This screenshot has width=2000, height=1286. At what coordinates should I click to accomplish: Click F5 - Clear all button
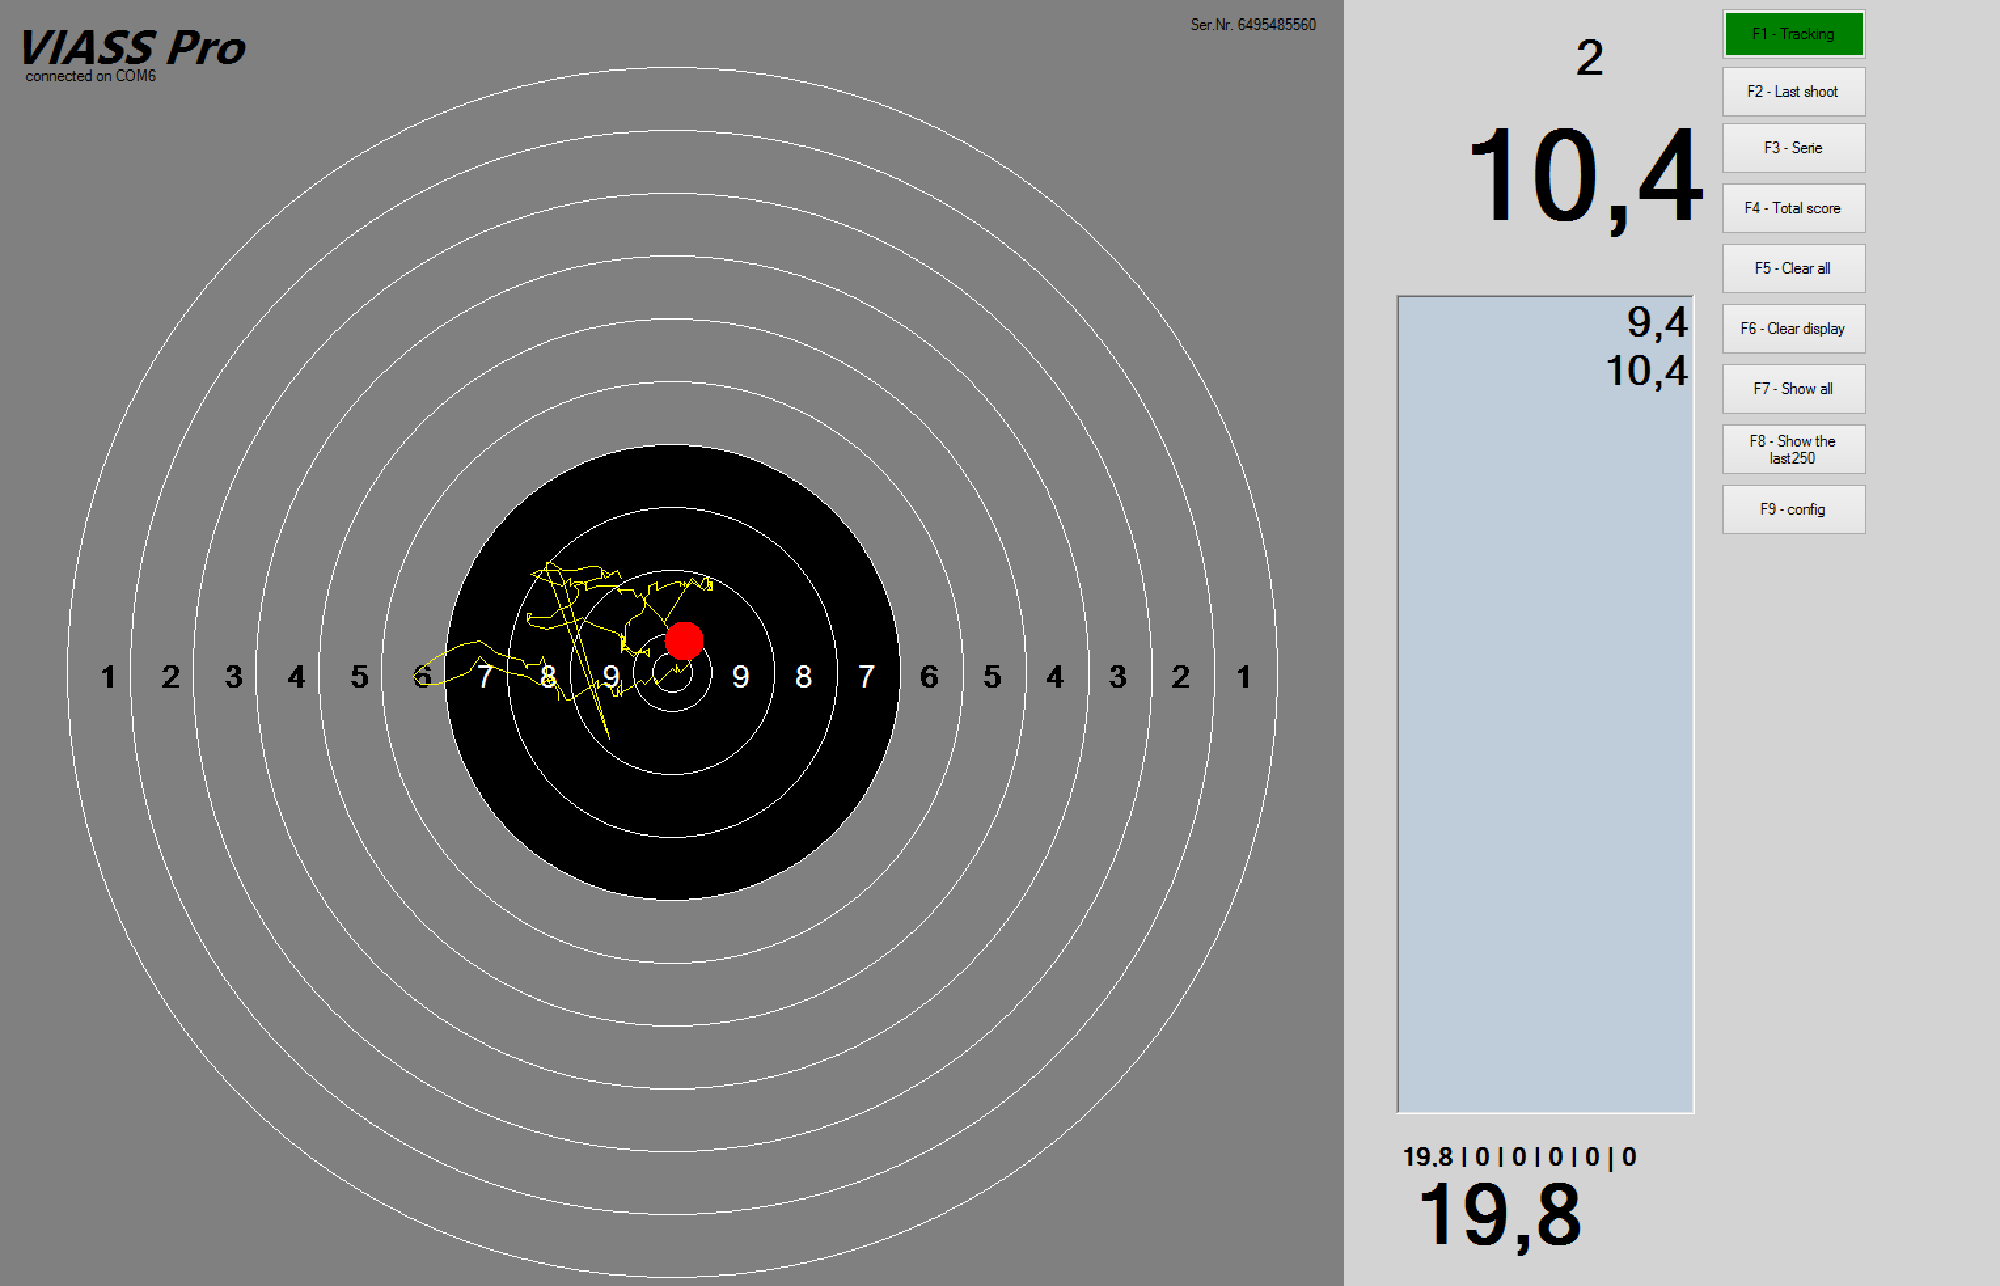click(x=1793, y=268)
